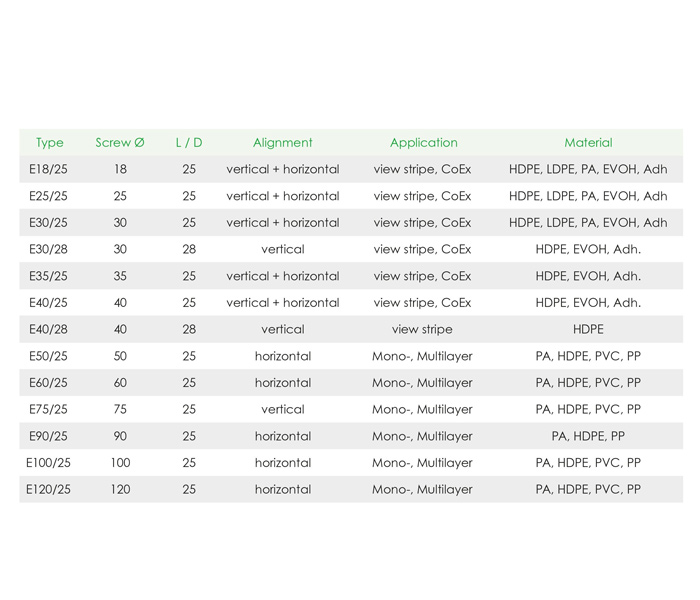Select screw diameter 100 cell
This screenshot has height=600, width=700.
(x=120, y=462)
